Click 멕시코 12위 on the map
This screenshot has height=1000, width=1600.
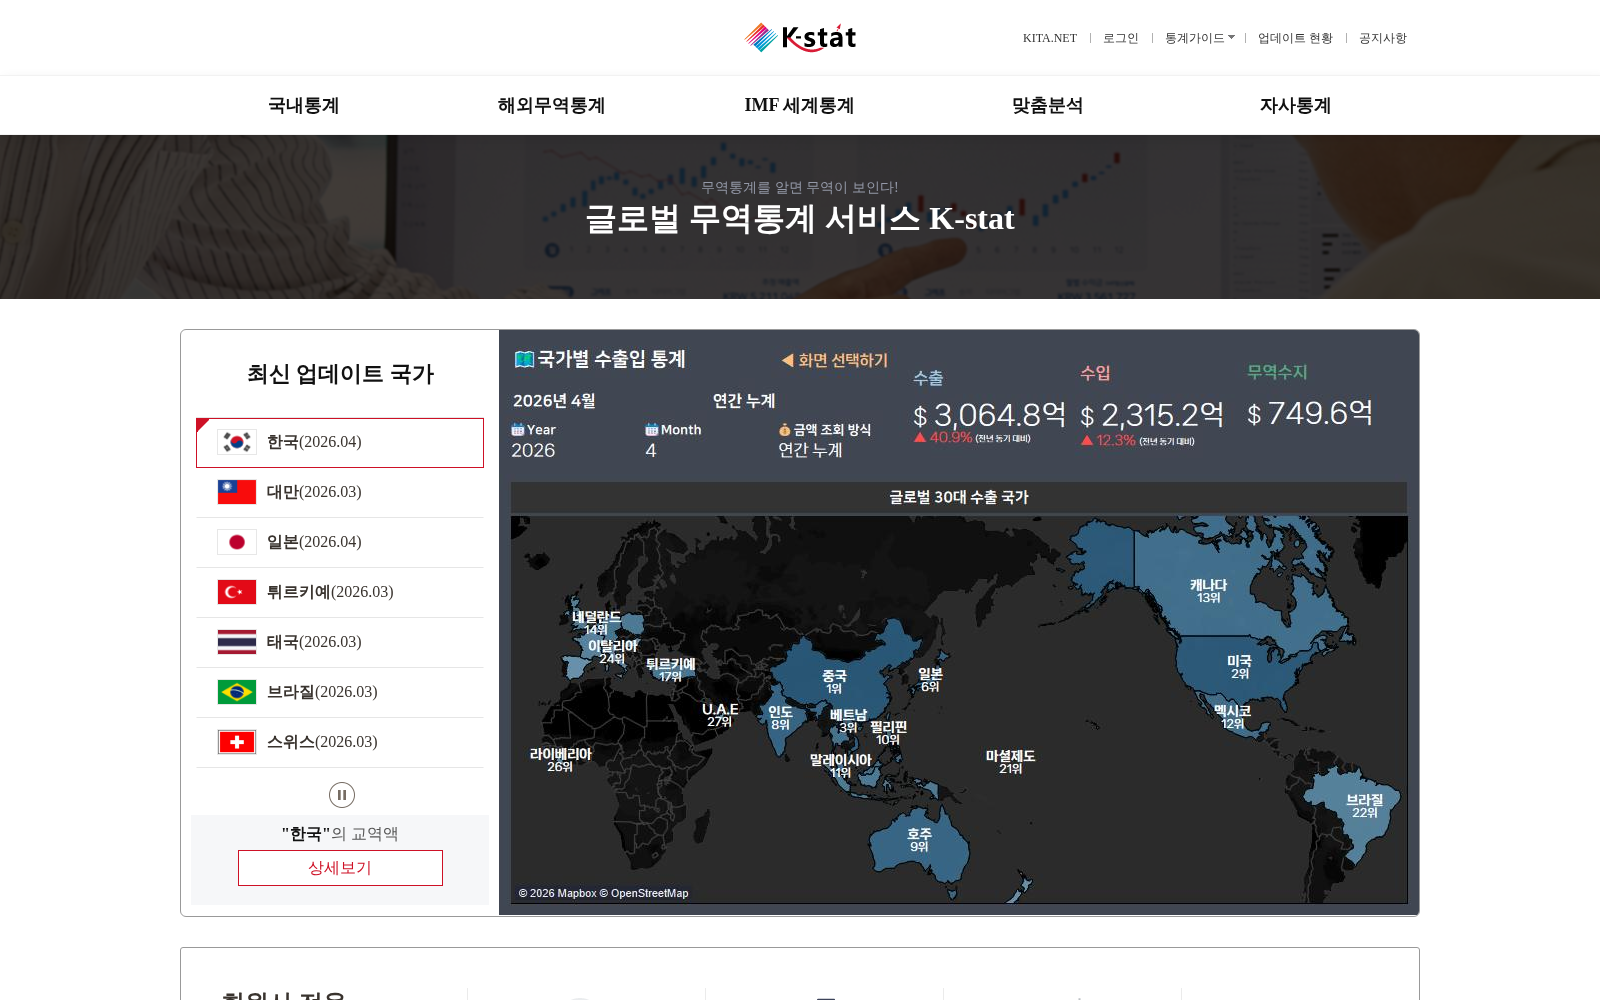coord(1232,717)
